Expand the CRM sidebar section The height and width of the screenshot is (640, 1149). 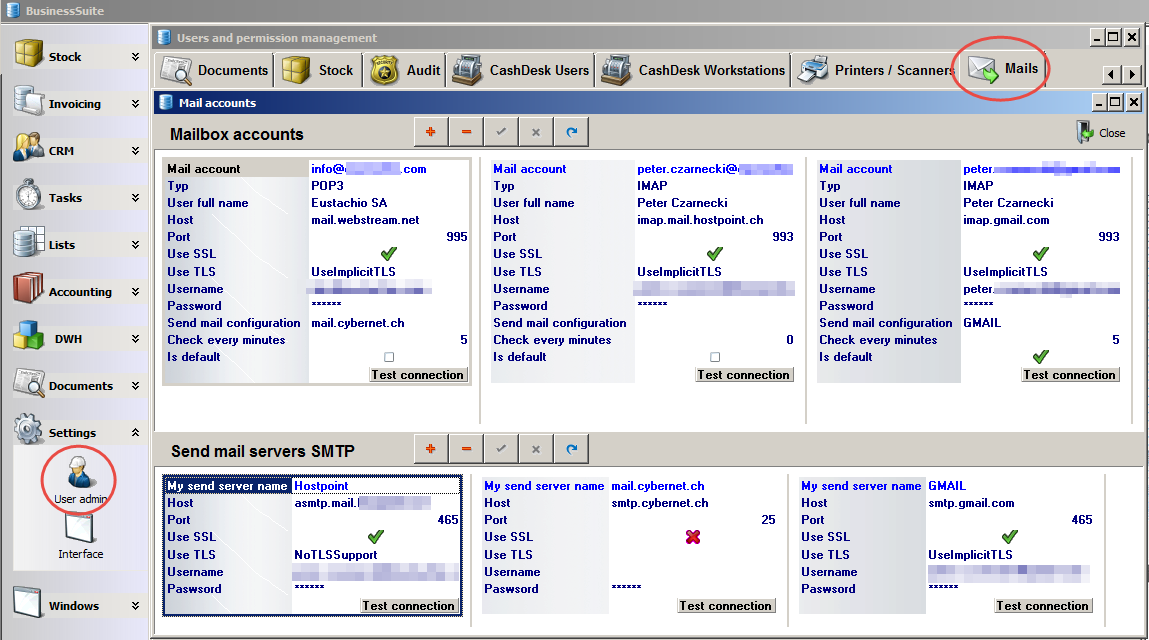135,151
